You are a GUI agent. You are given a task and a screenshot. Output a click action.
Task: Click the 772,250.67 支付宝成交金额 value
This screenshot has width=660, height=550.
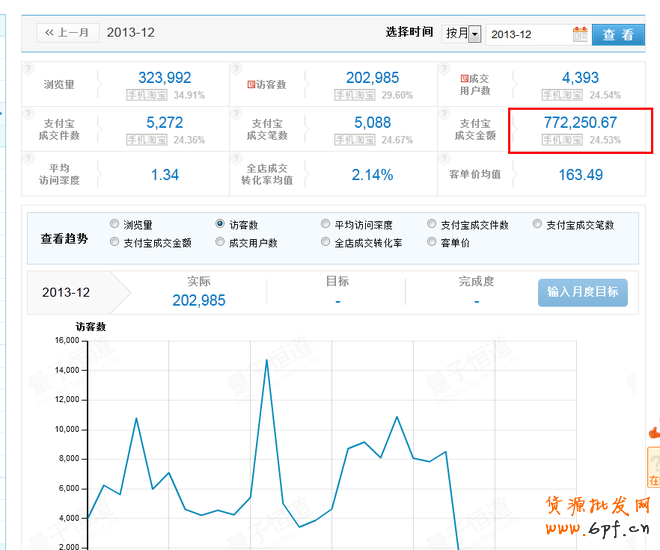(580, 122)
